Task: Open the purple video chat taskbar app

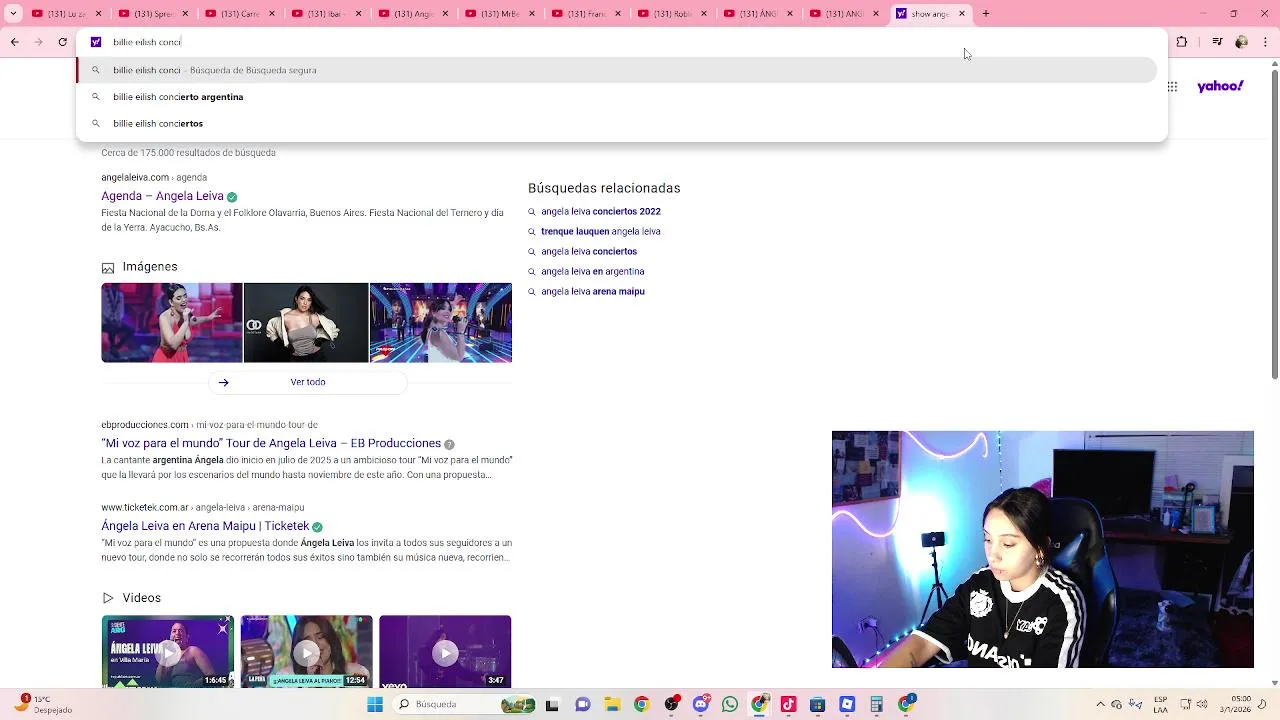Action: coord(582,704)
